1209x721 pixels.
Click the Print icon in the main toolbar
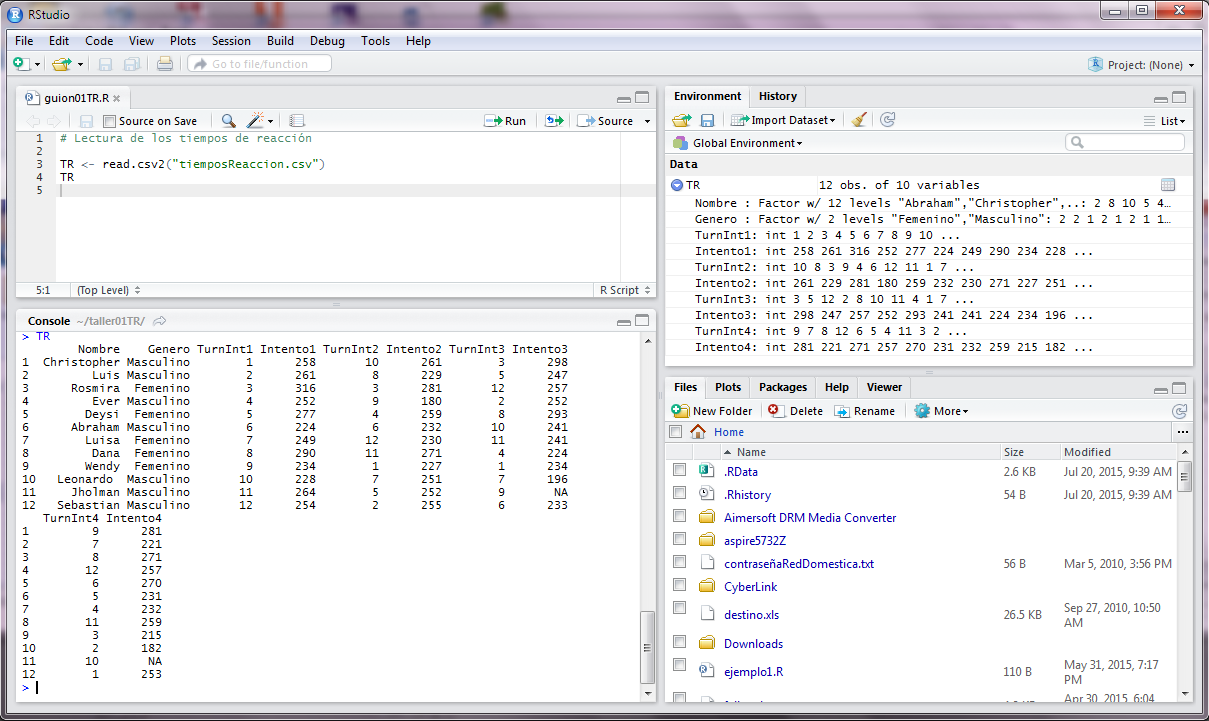[x=165, y=64]
